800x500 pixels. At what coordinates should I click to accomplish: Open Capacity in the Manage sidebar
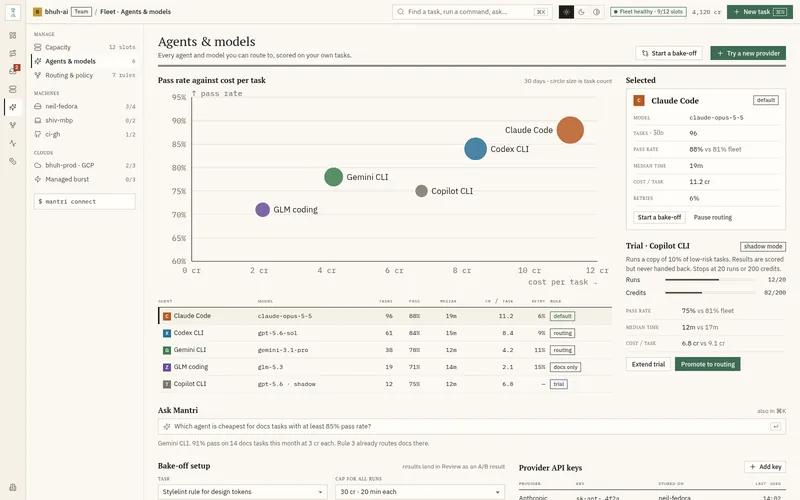(85, 47)
